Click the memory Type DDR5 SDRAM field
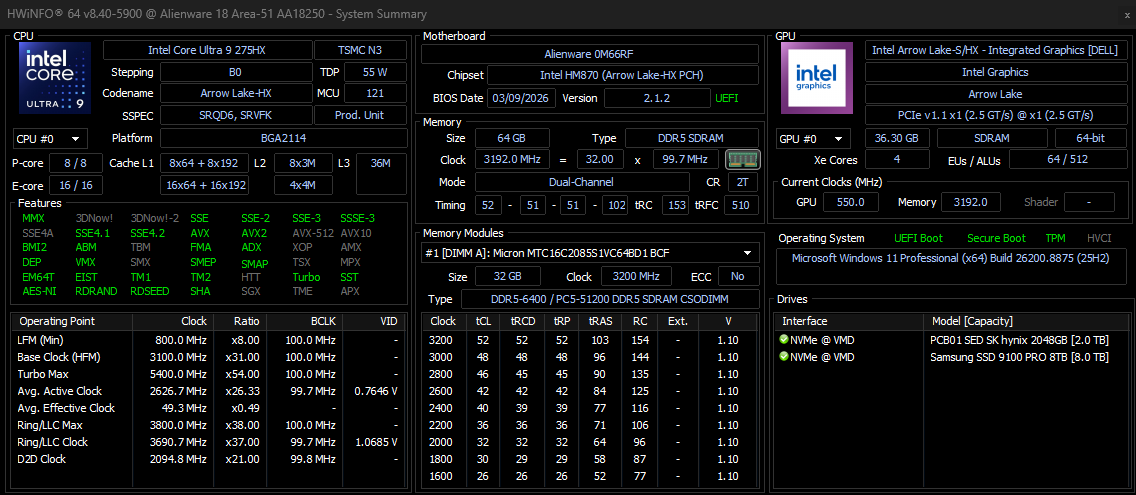This screenshot has width=1136, height=495. pos(692,138)
